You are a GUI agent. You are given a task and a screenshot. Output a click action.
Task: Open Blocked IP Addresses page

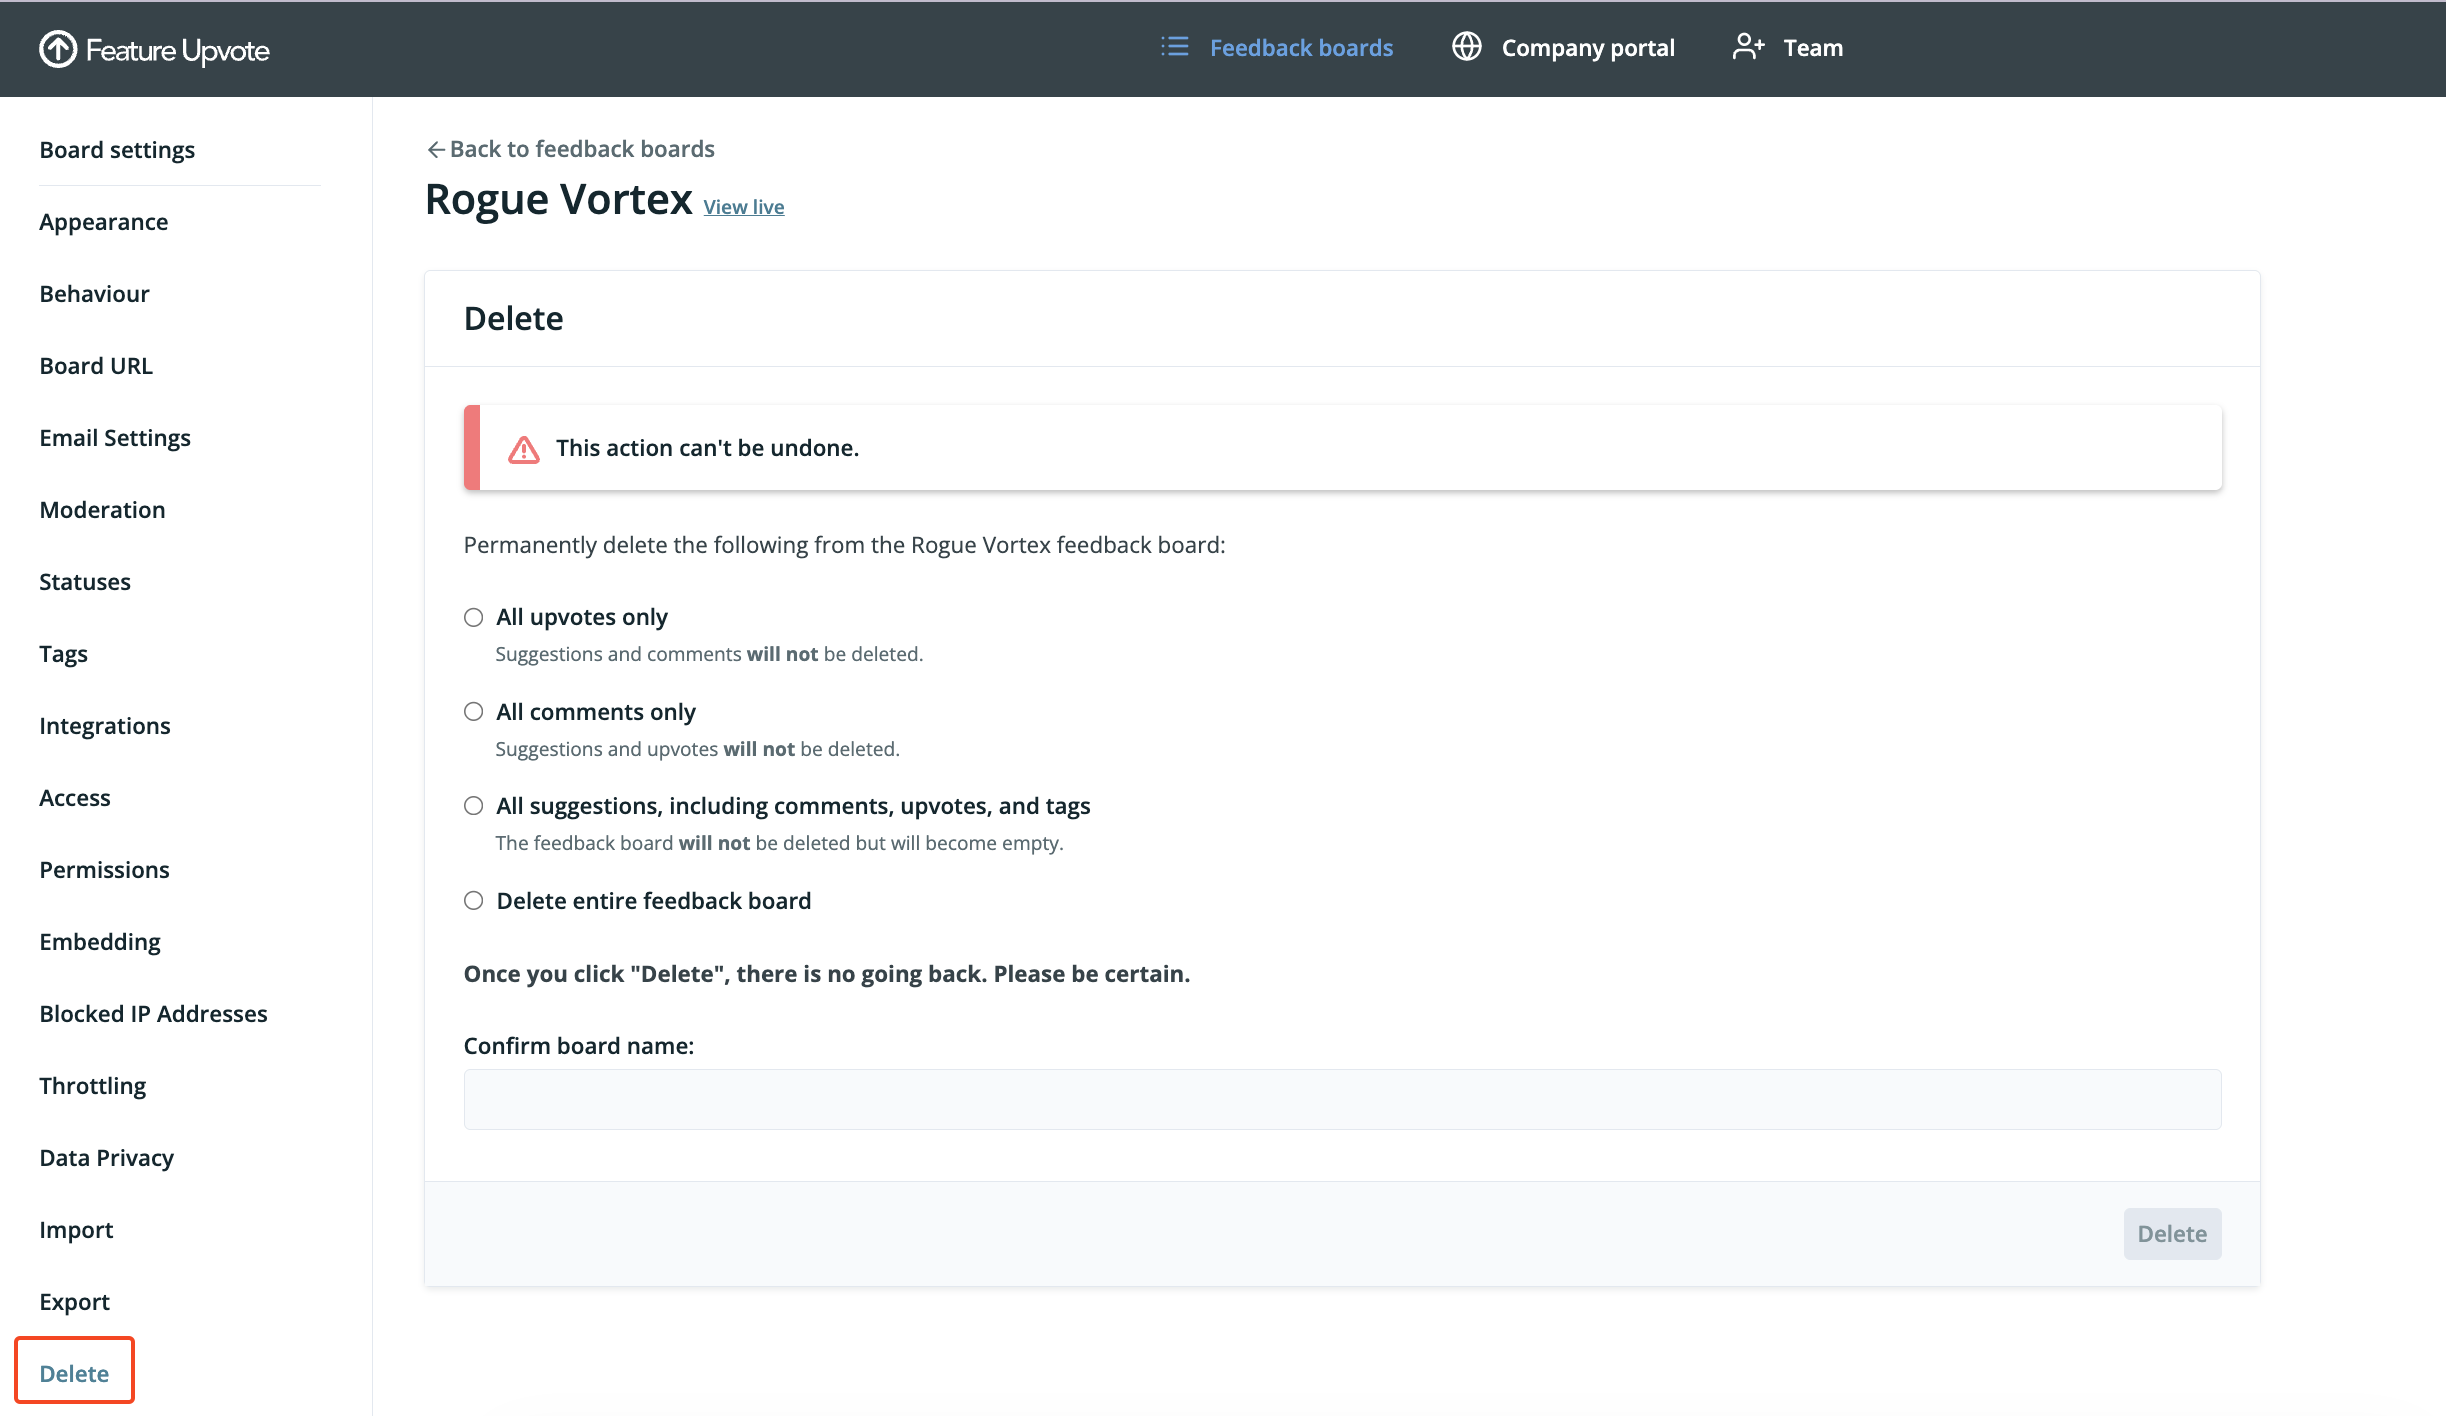(x=153, y=1014)
